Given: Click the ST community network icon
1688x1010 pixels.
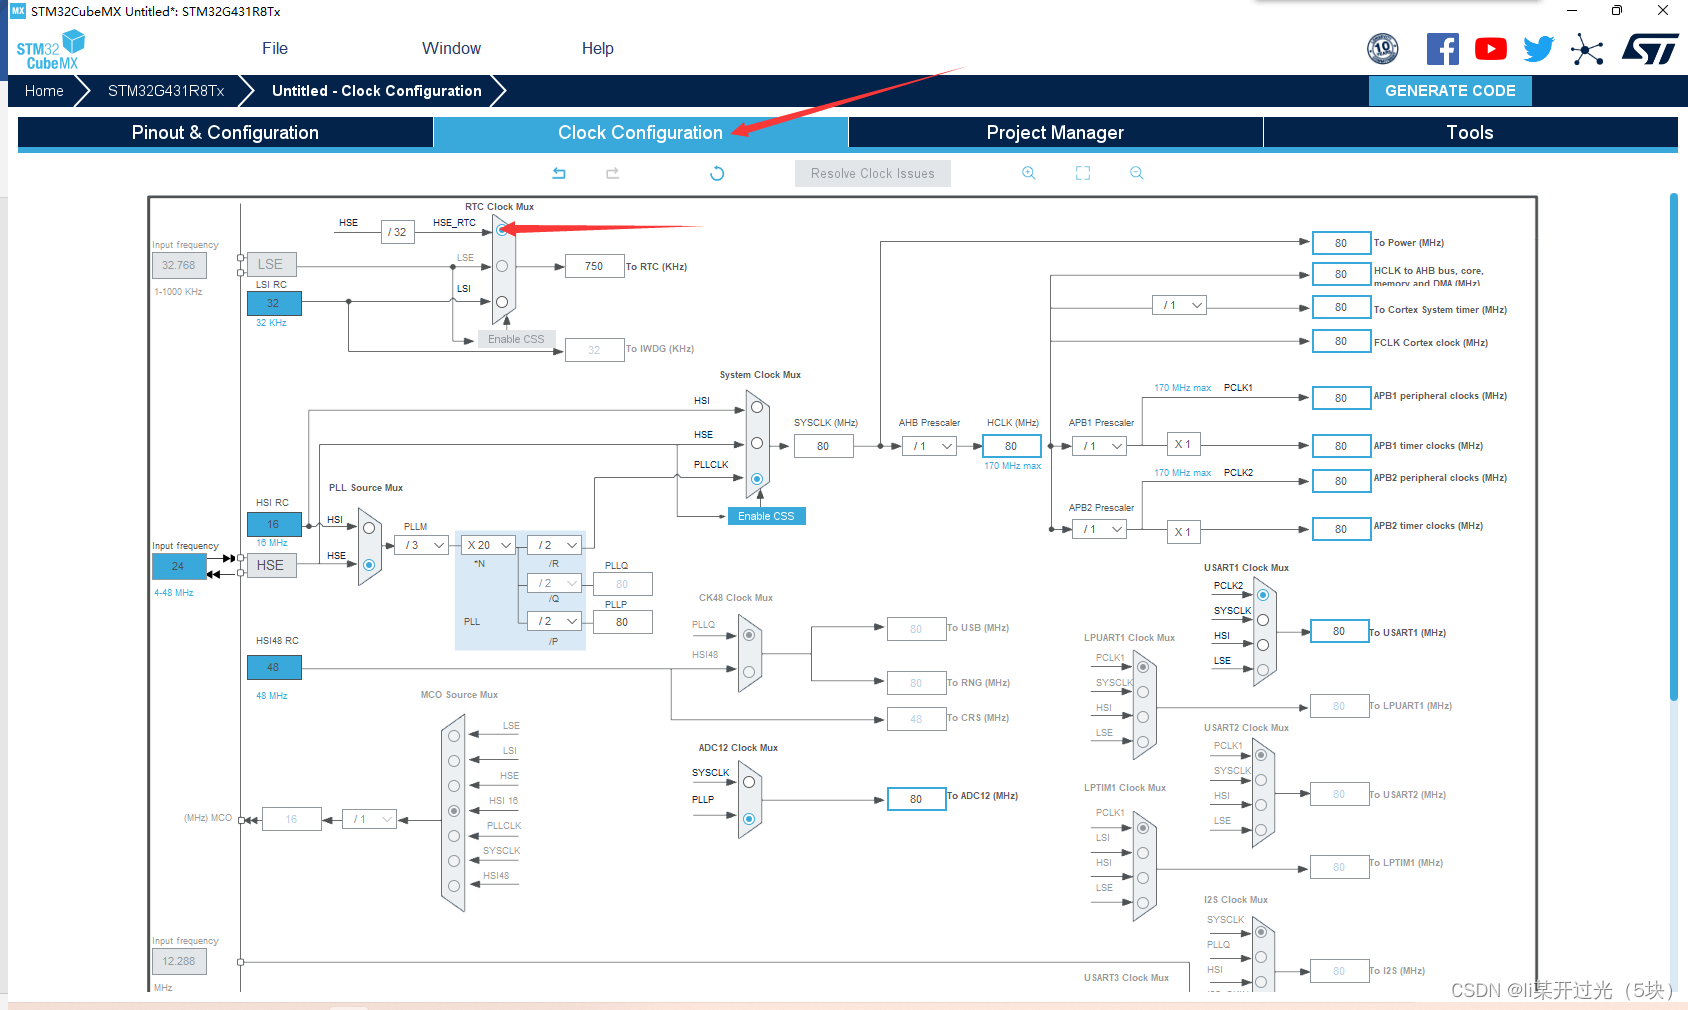Looking at the screenshot, I should pos(1587,49).
